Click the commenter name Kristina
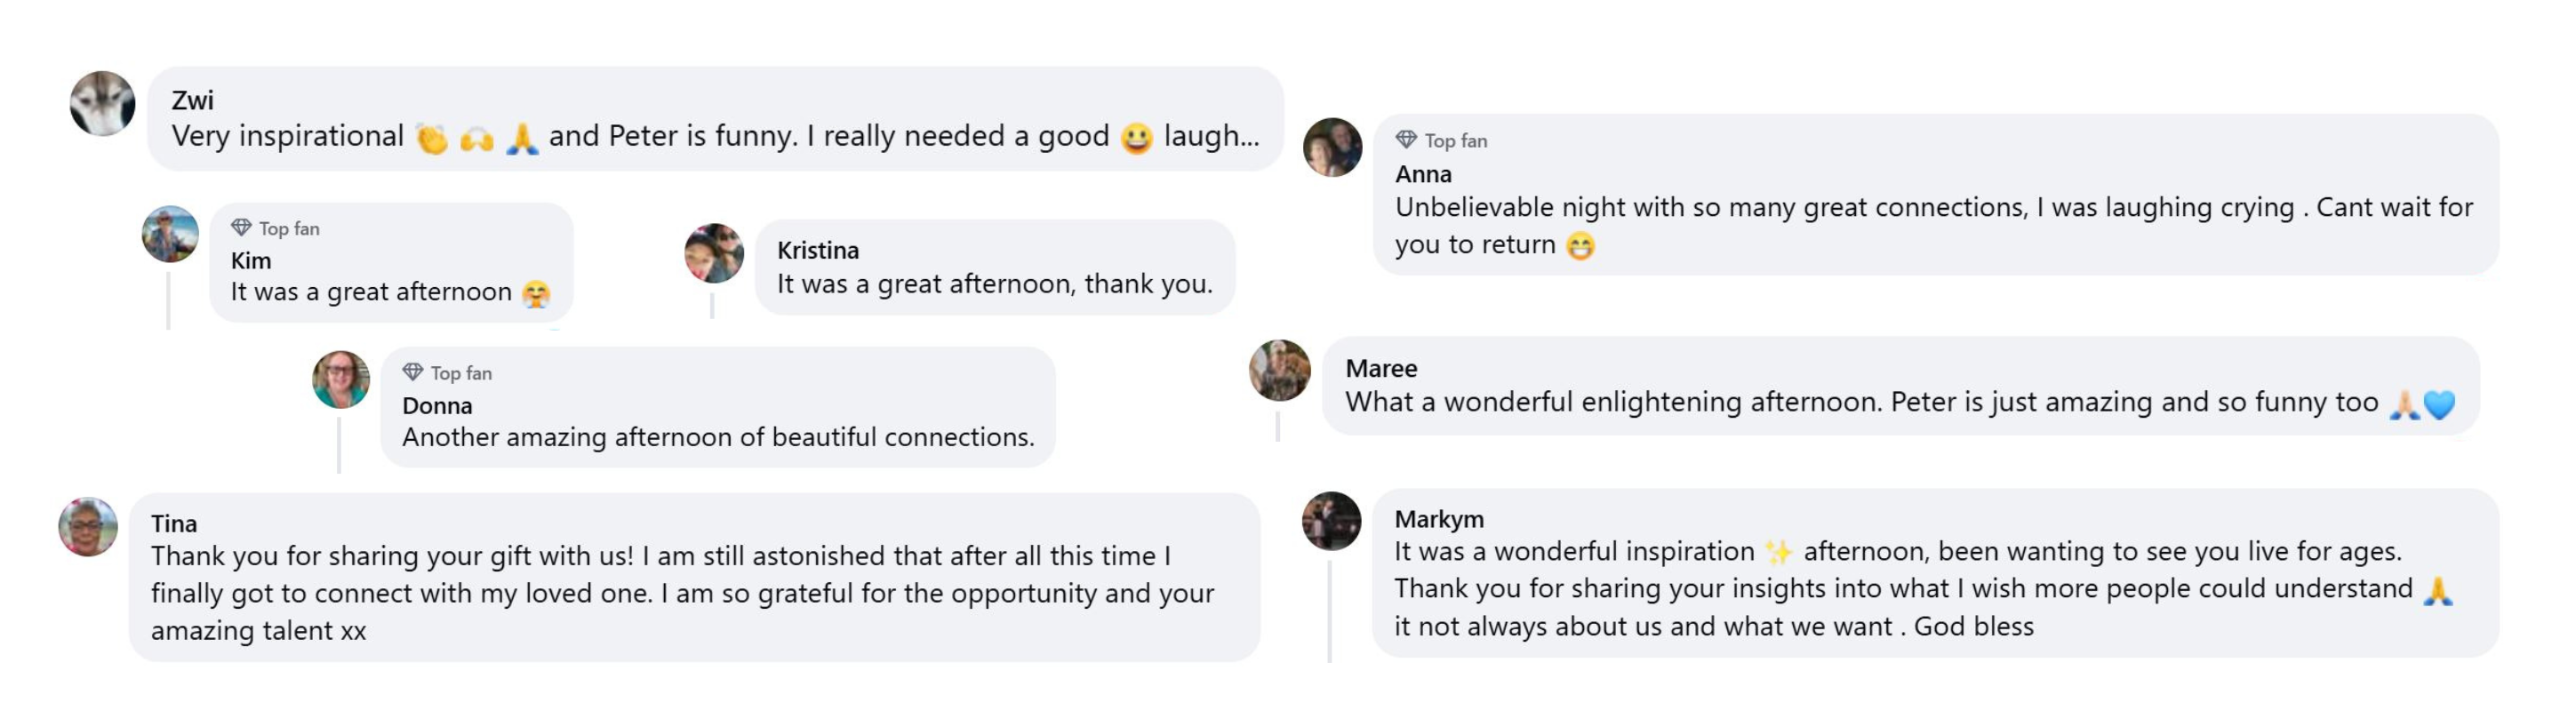This screenshot has height=711, width=2560. point(818,250)
